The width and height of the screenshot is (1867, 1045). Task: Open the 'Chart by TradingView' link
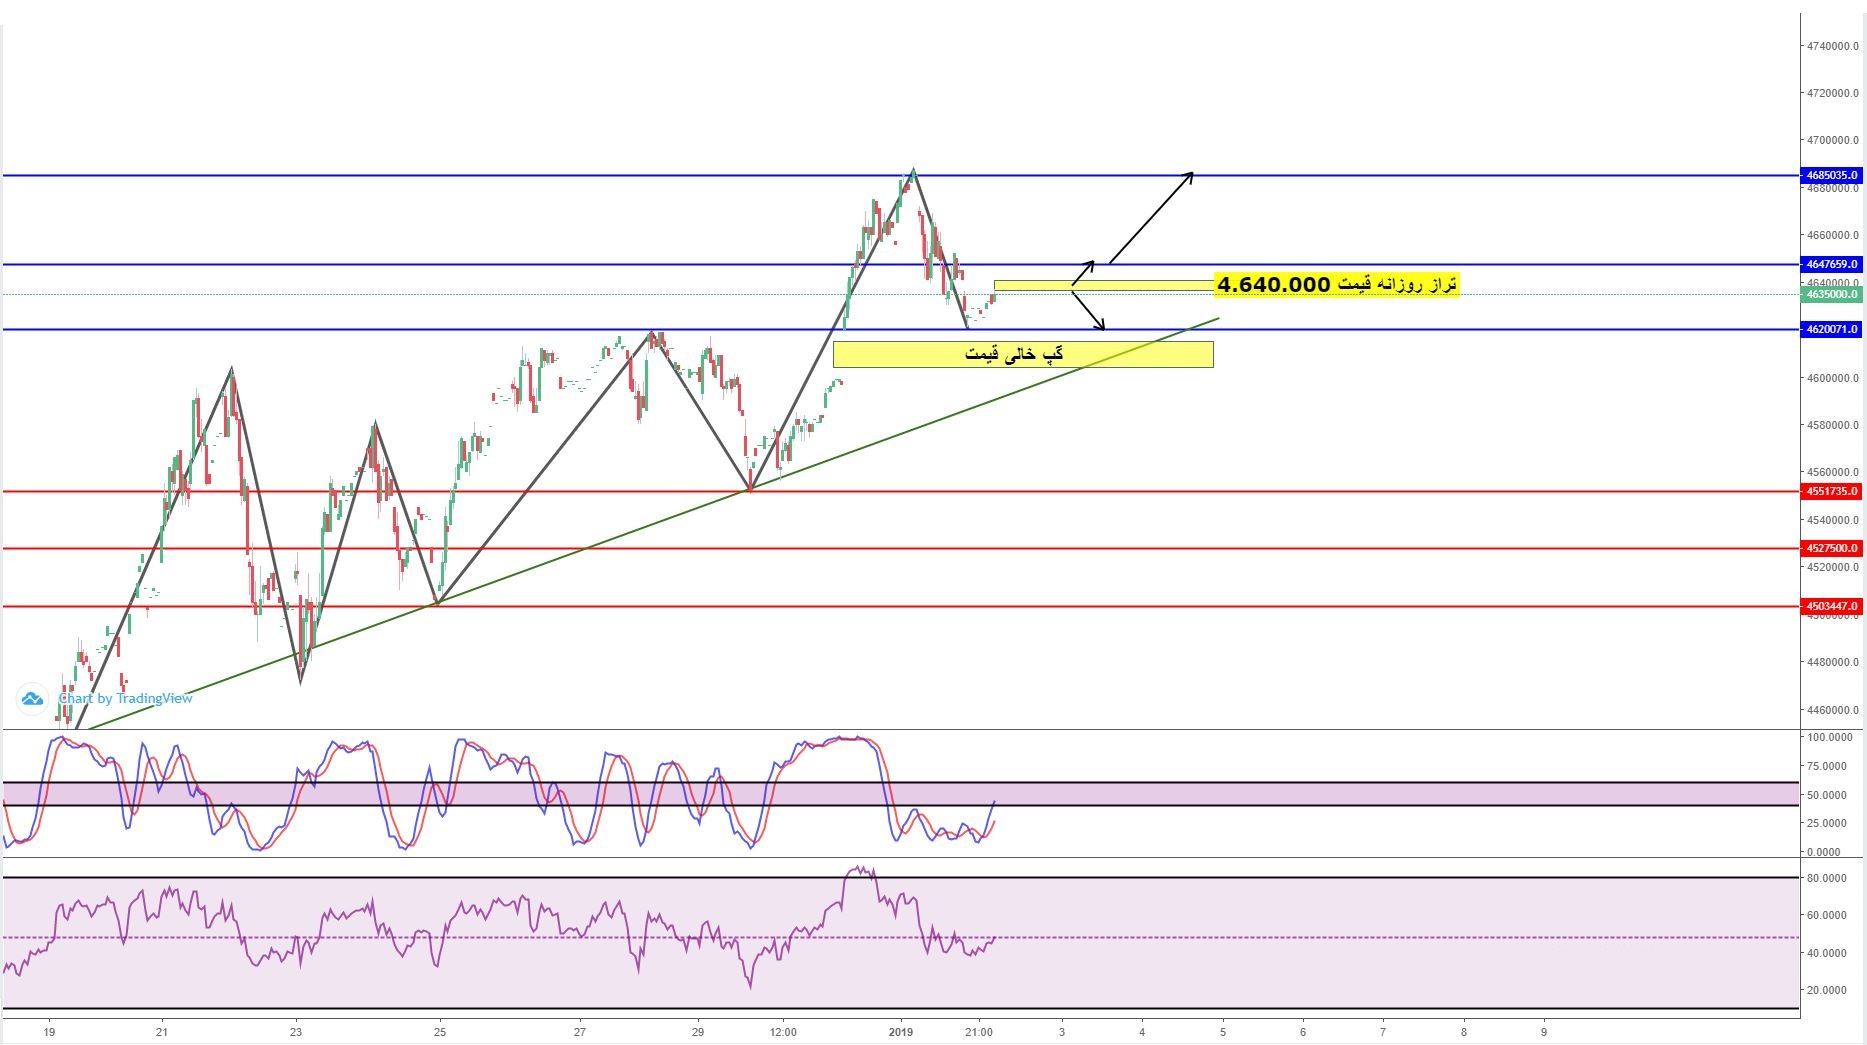[x=126, y=699]
